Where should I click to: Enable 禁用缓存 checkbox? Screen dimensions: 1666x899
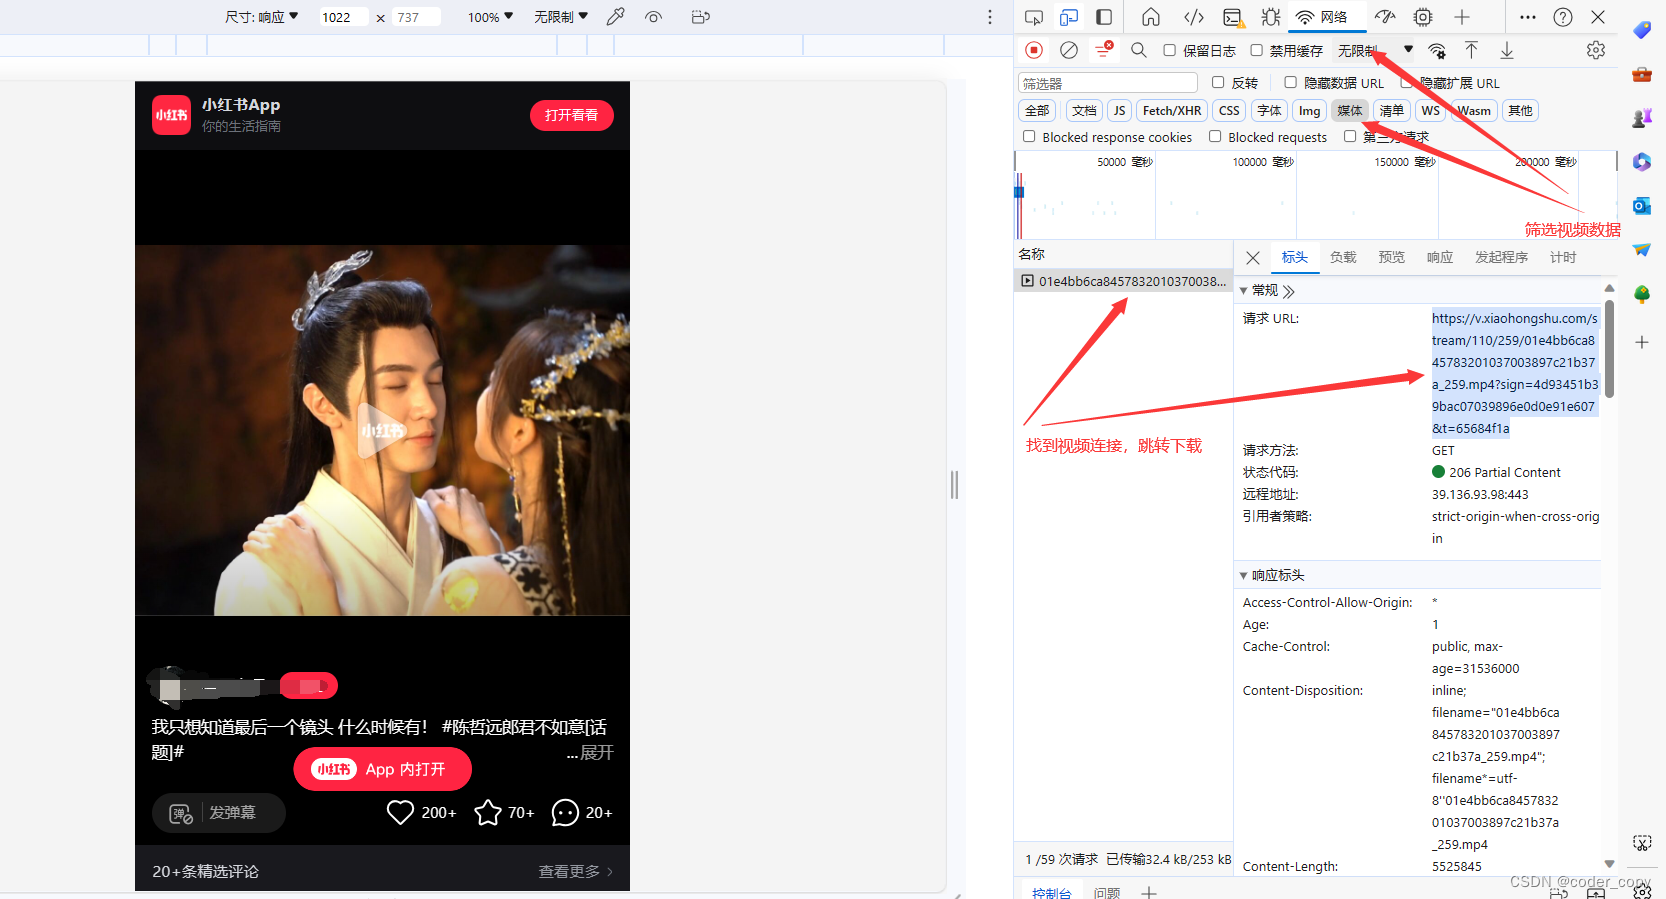tap(1256, 50)
